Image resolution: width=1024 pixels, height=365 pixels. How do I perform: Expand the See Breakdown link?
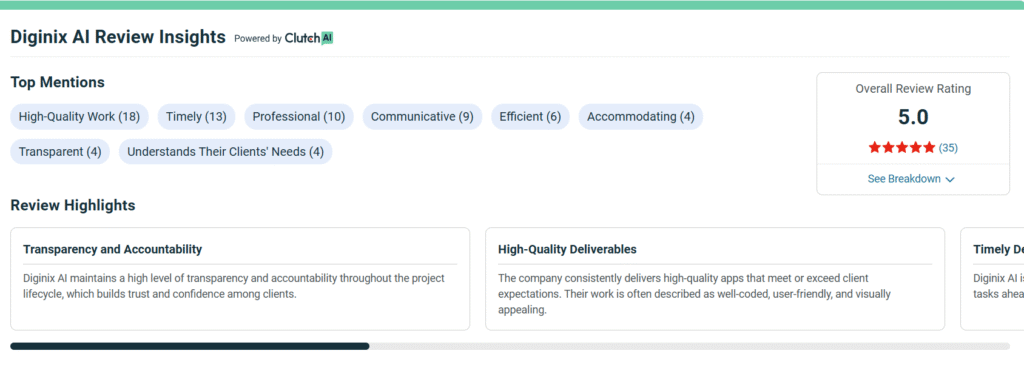coord(911,179)
